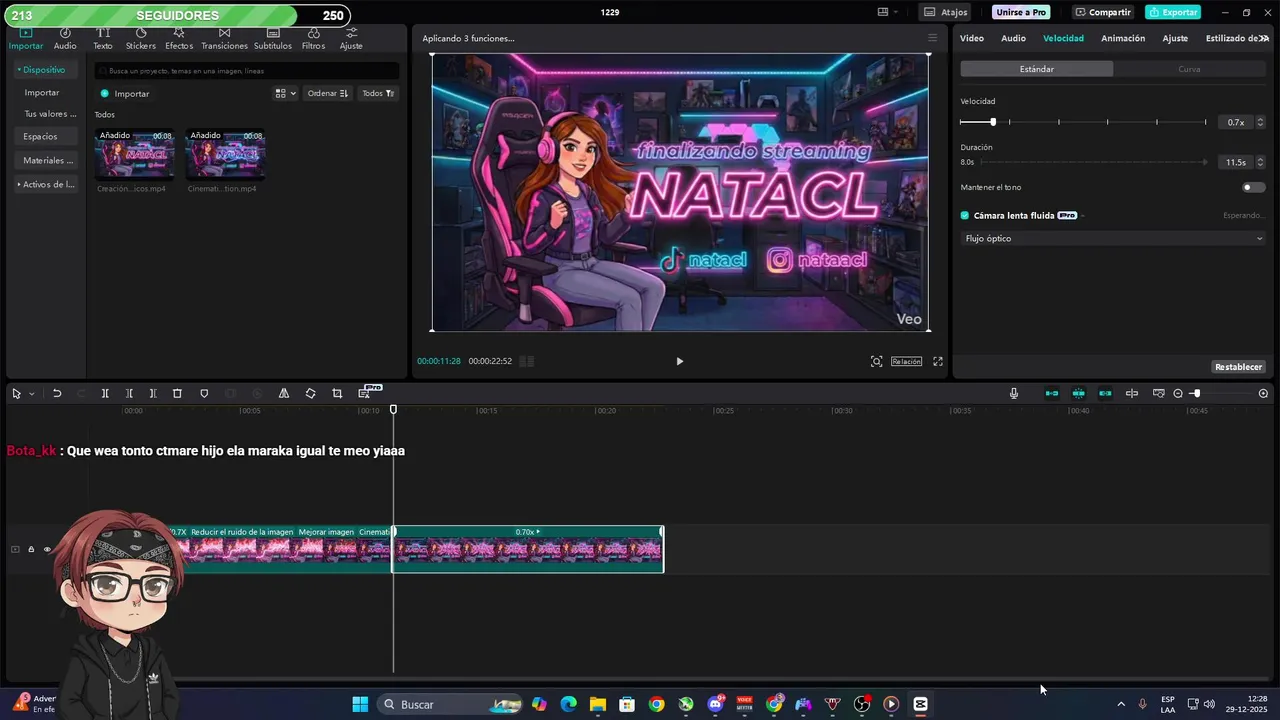Click the Split clip tool icon
This screenshot has width=1280, height=720.
105,394
